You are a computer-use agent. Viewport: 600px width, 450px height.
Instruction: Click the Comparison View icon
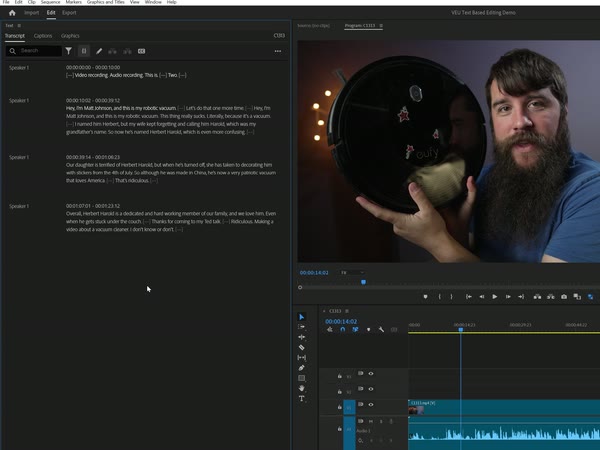pyautogui.click(x=577, y=297)
